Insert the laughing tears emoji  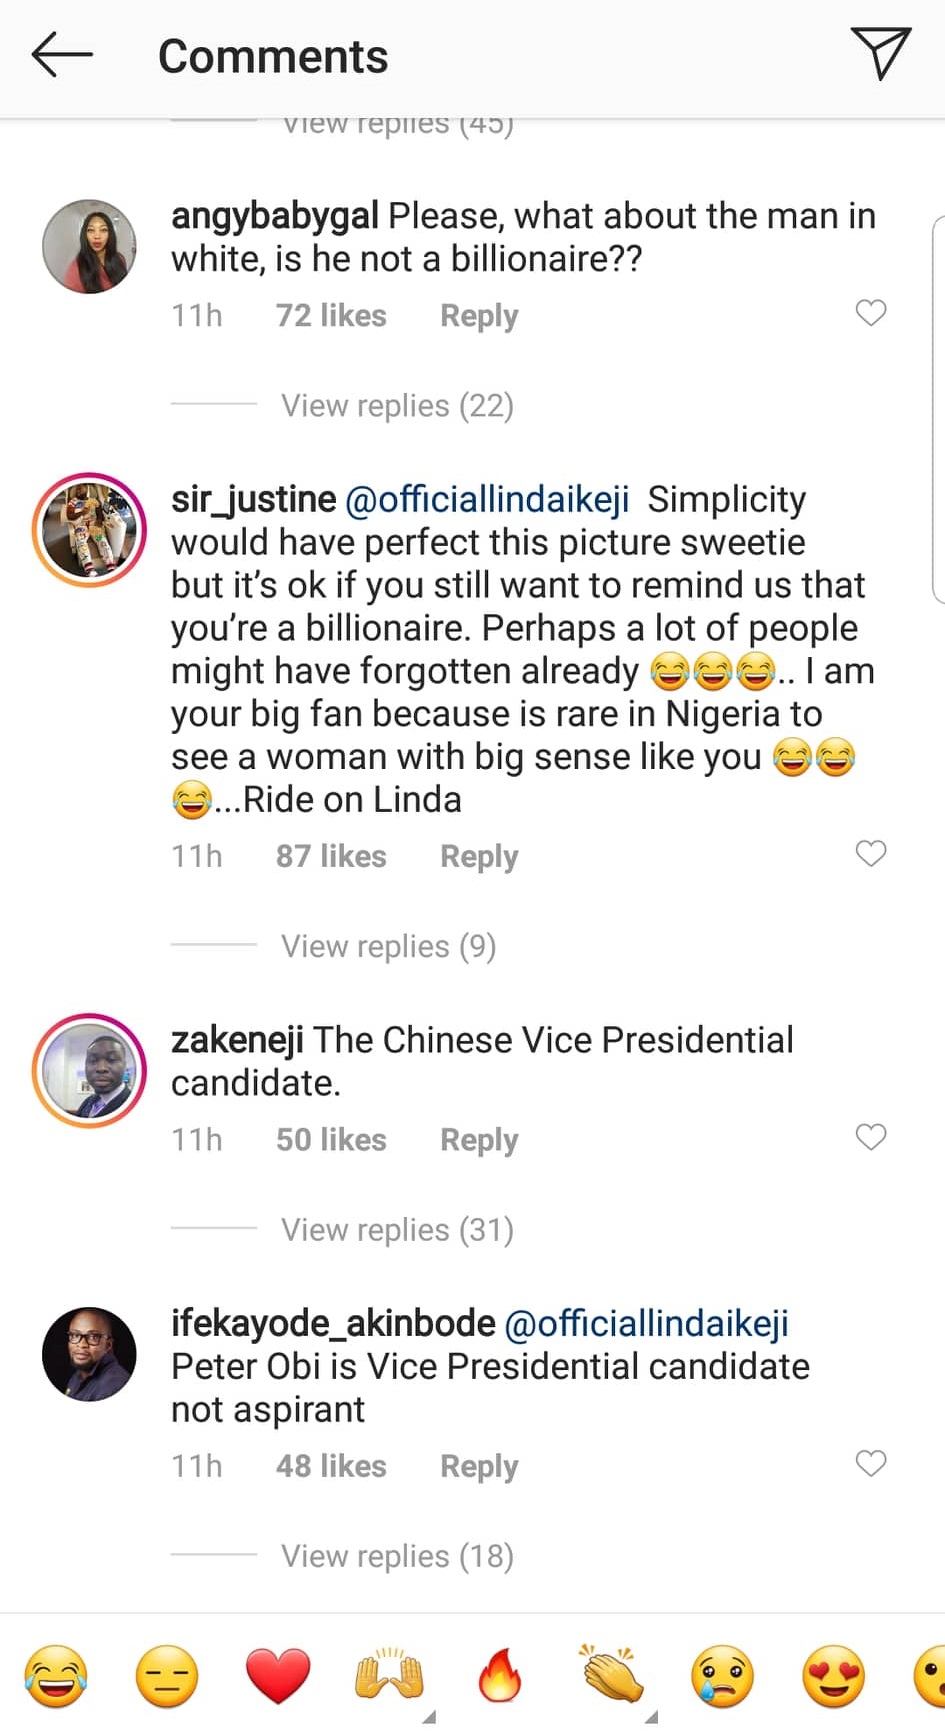[x=56, y=1676]
